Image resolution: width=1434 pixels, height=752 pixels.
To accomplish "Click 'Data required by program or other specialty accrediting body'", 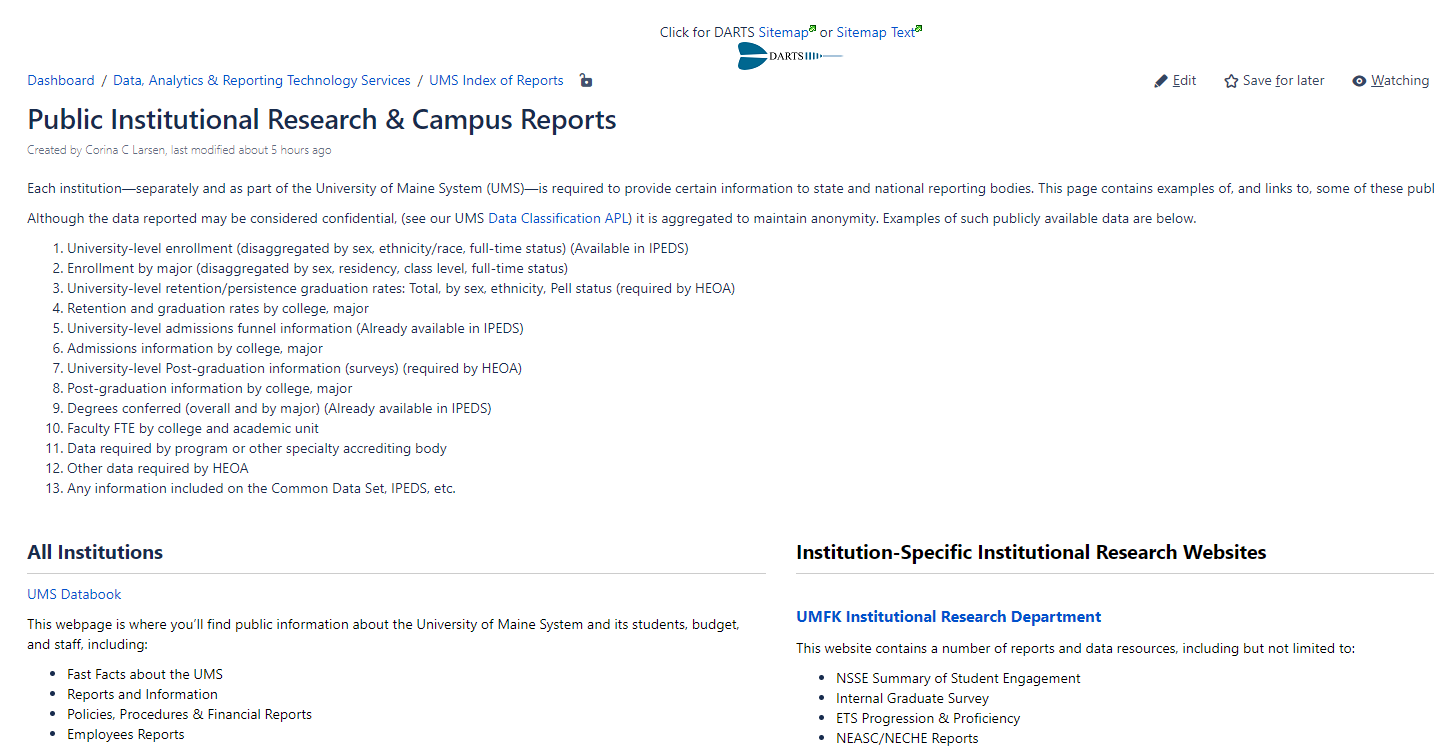I will pos(257,448).
